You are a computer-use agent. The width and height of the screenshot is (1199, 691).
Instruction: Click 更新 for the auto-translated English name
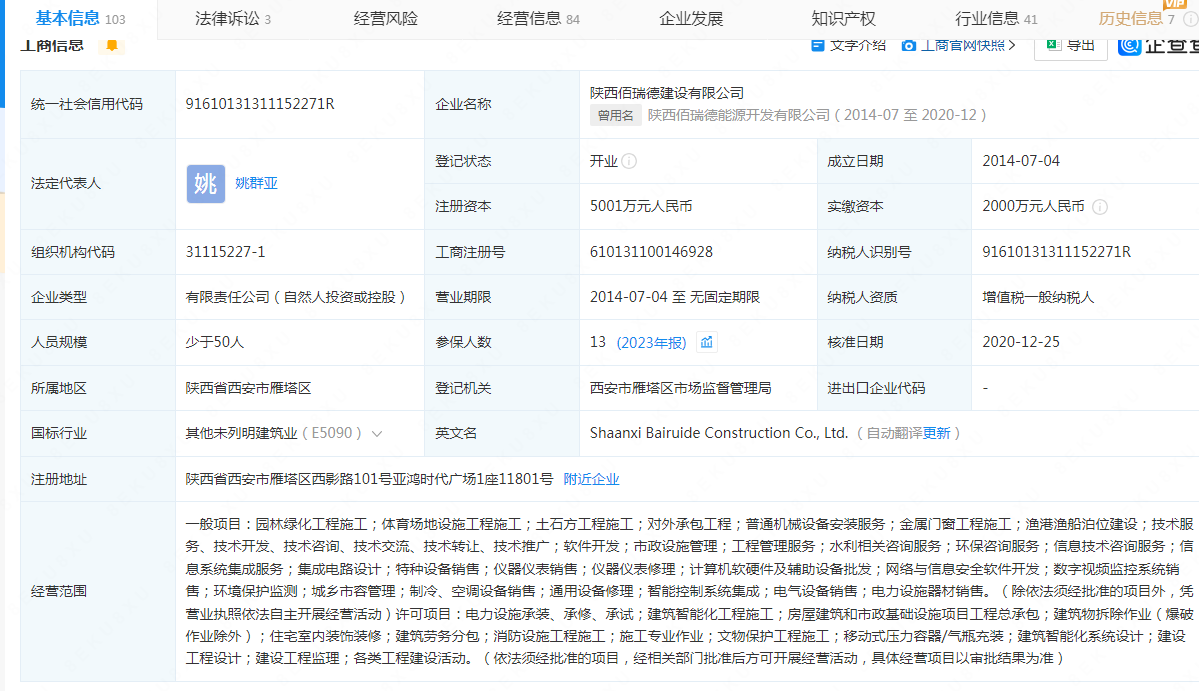pyautogui.click(x=937, y=434)
